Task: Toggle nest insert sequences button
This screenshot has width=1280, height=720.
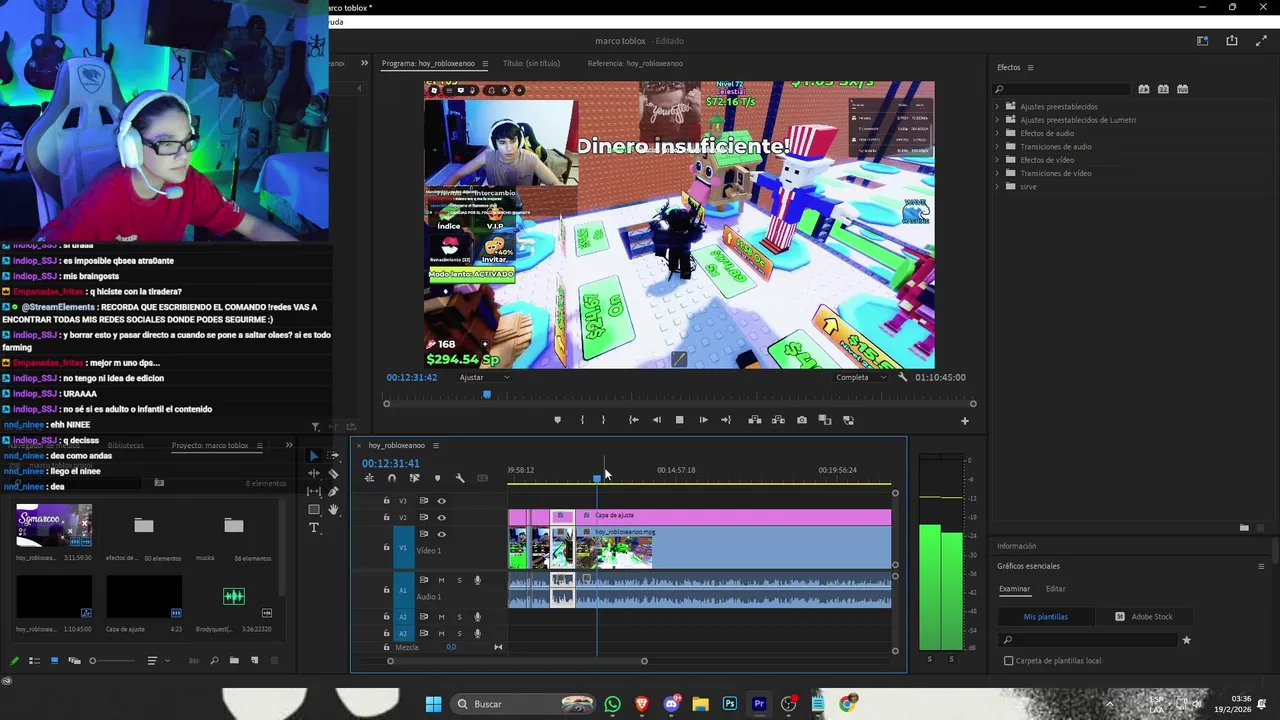Action: pos(369,478)
